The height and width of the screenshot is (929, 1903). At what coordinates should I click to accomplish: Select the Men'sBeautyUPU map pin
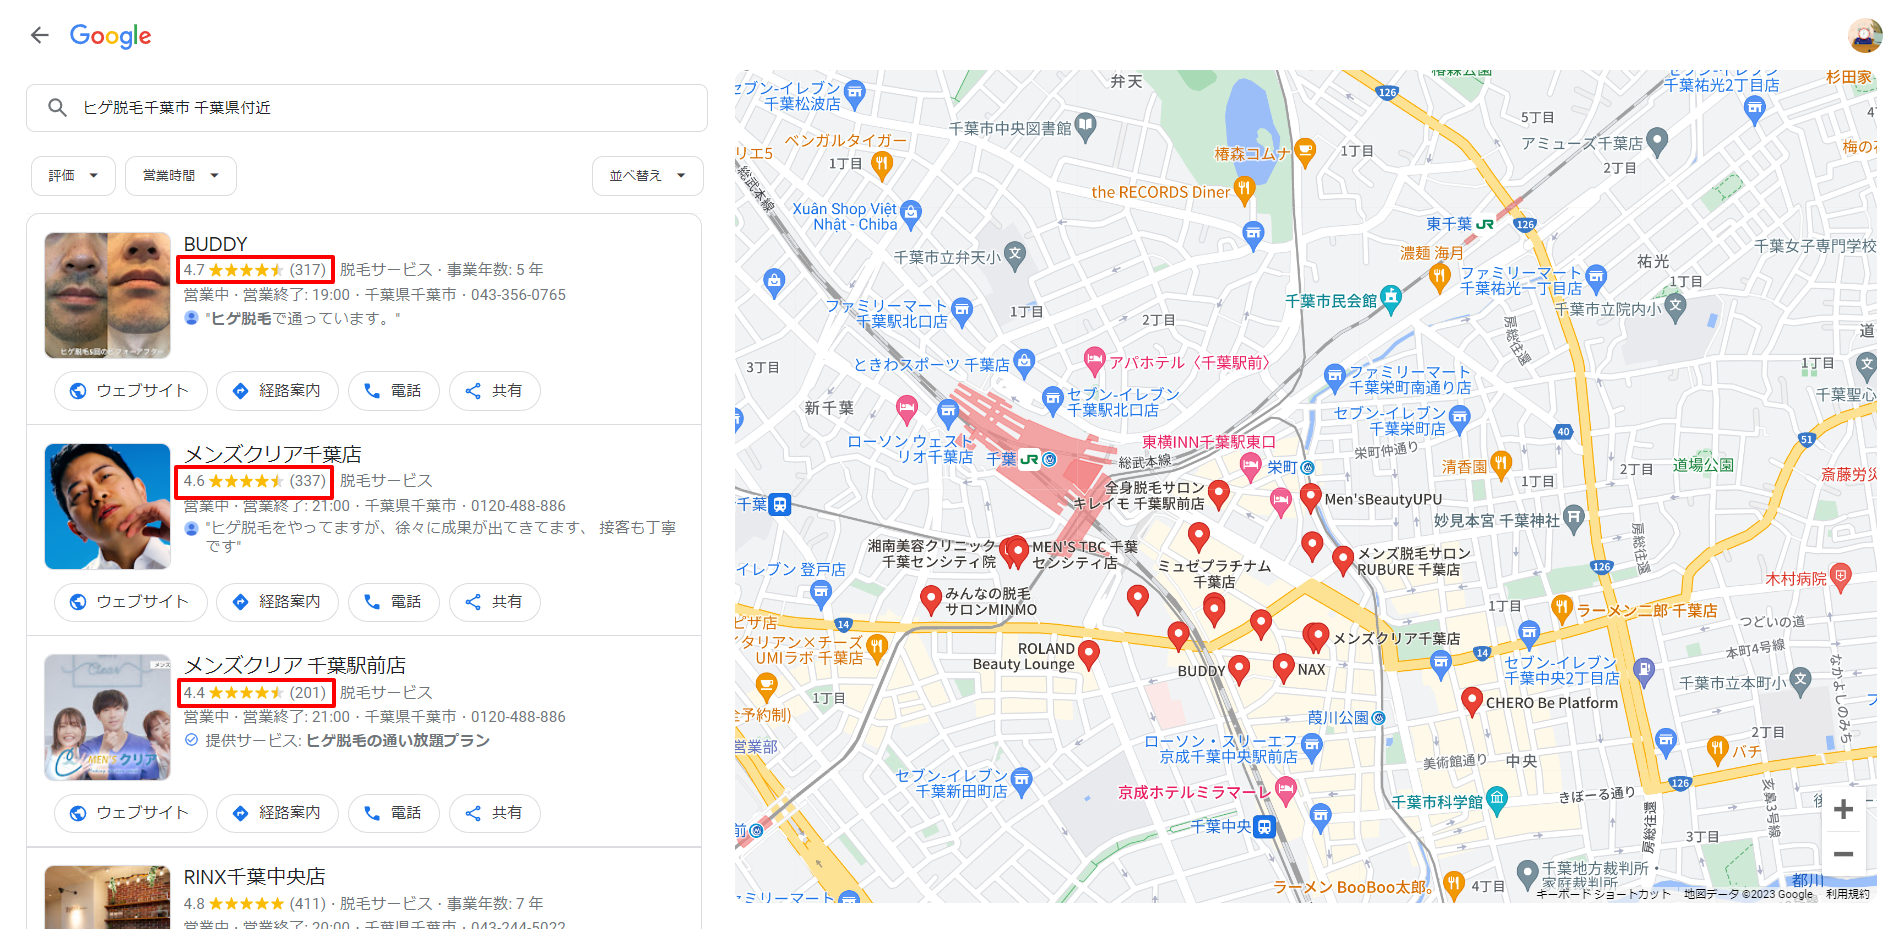1311,497
